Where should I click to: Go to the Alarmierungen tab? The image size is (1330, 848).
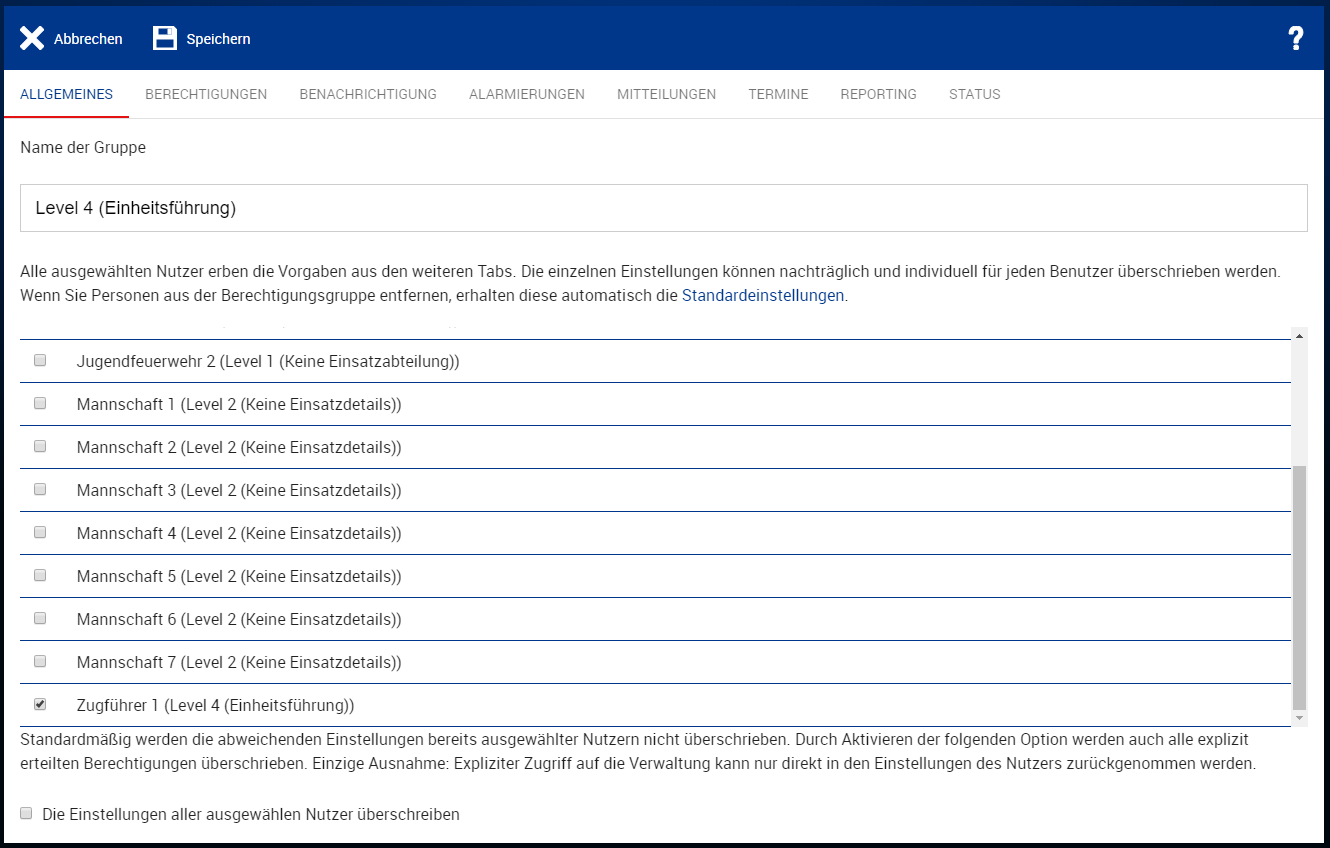pos(527,95)
